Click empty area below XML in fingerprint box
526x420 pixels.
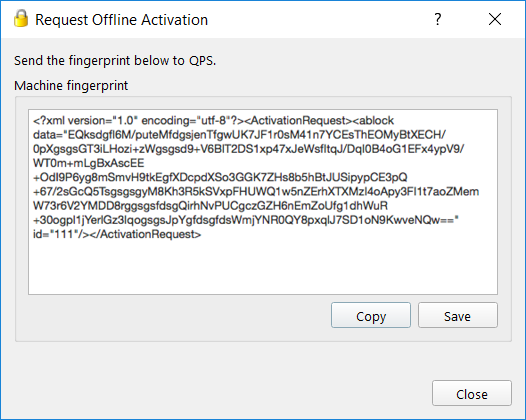(x=263, y=267)
